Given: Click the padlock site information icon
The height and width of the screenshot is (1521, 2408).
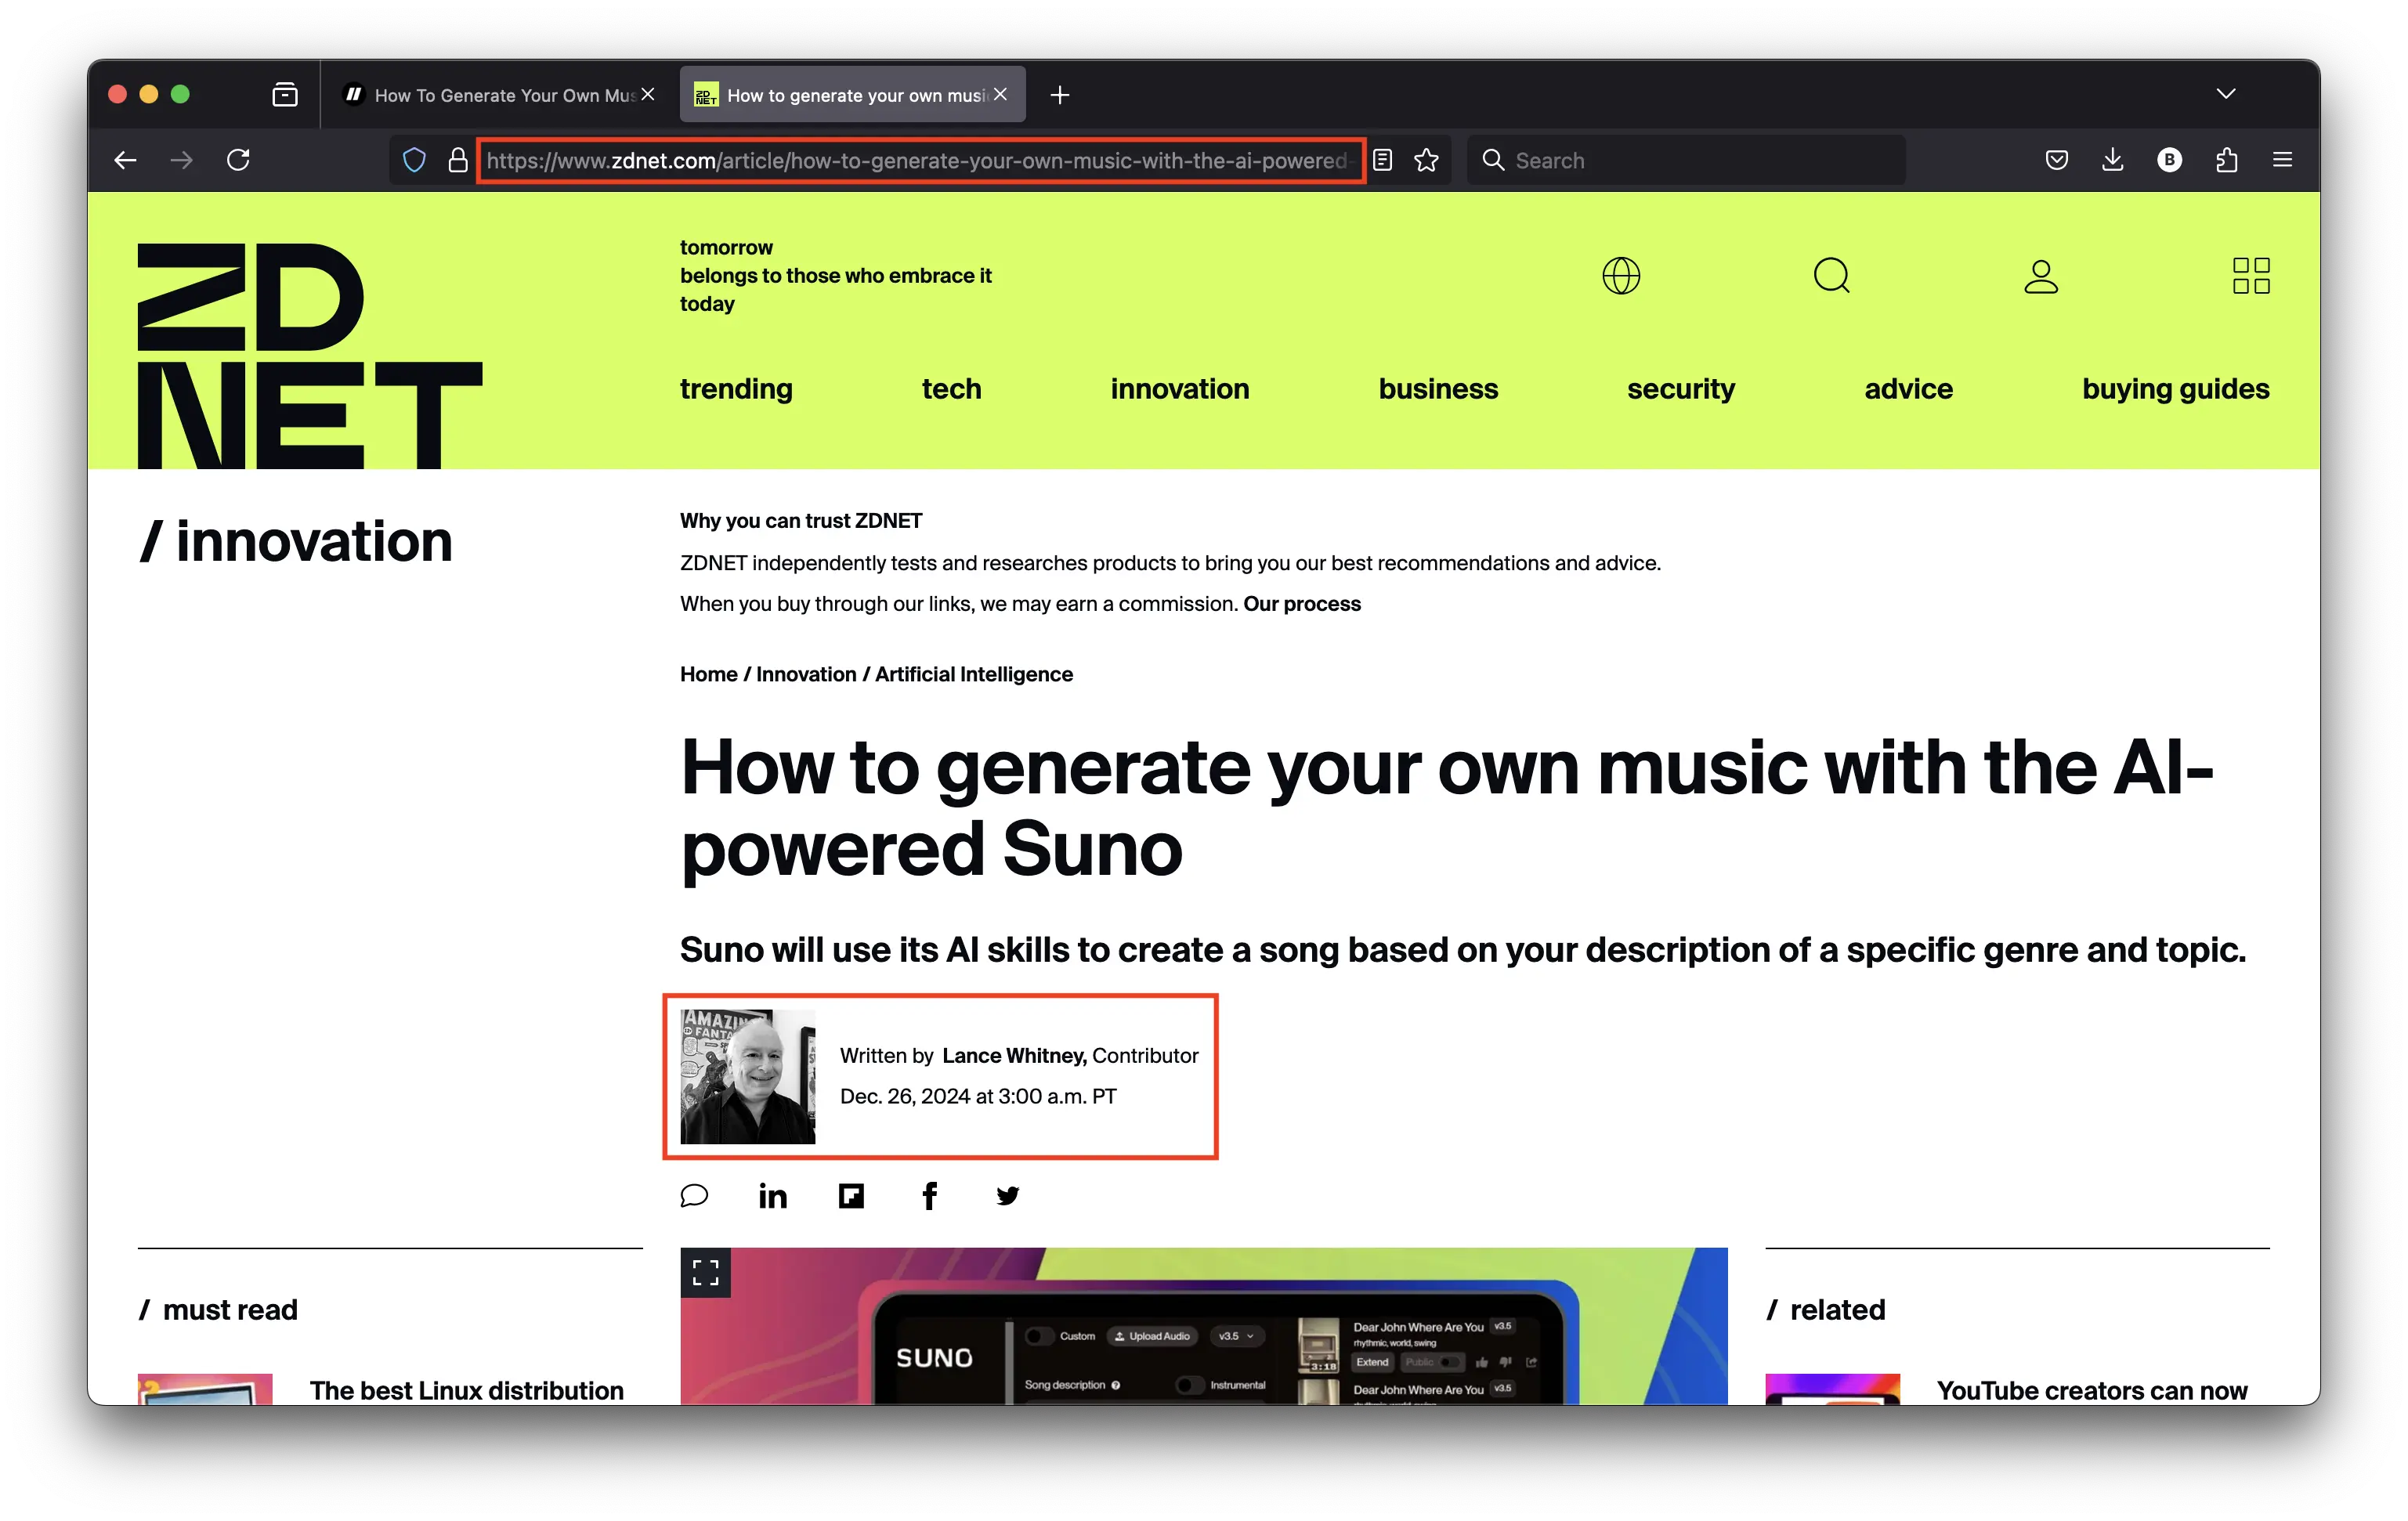Looking at the screenshot, I should tap(457, 160).
